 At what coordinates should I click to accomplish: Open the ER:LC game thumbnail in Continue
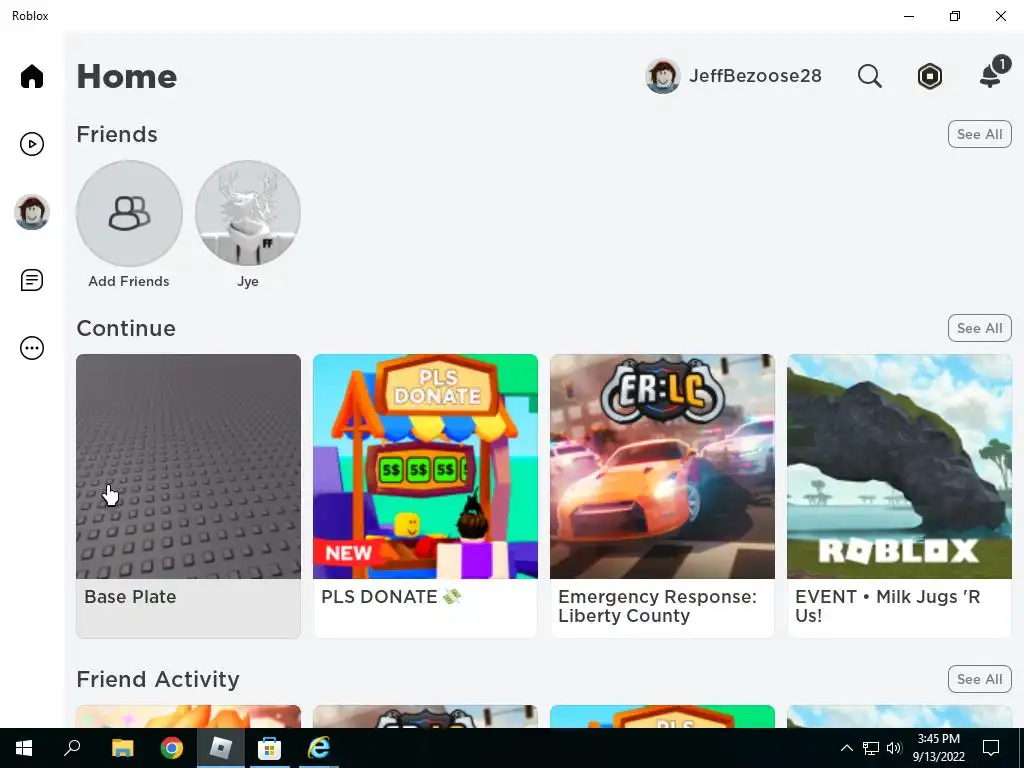[x=662, y=466]
